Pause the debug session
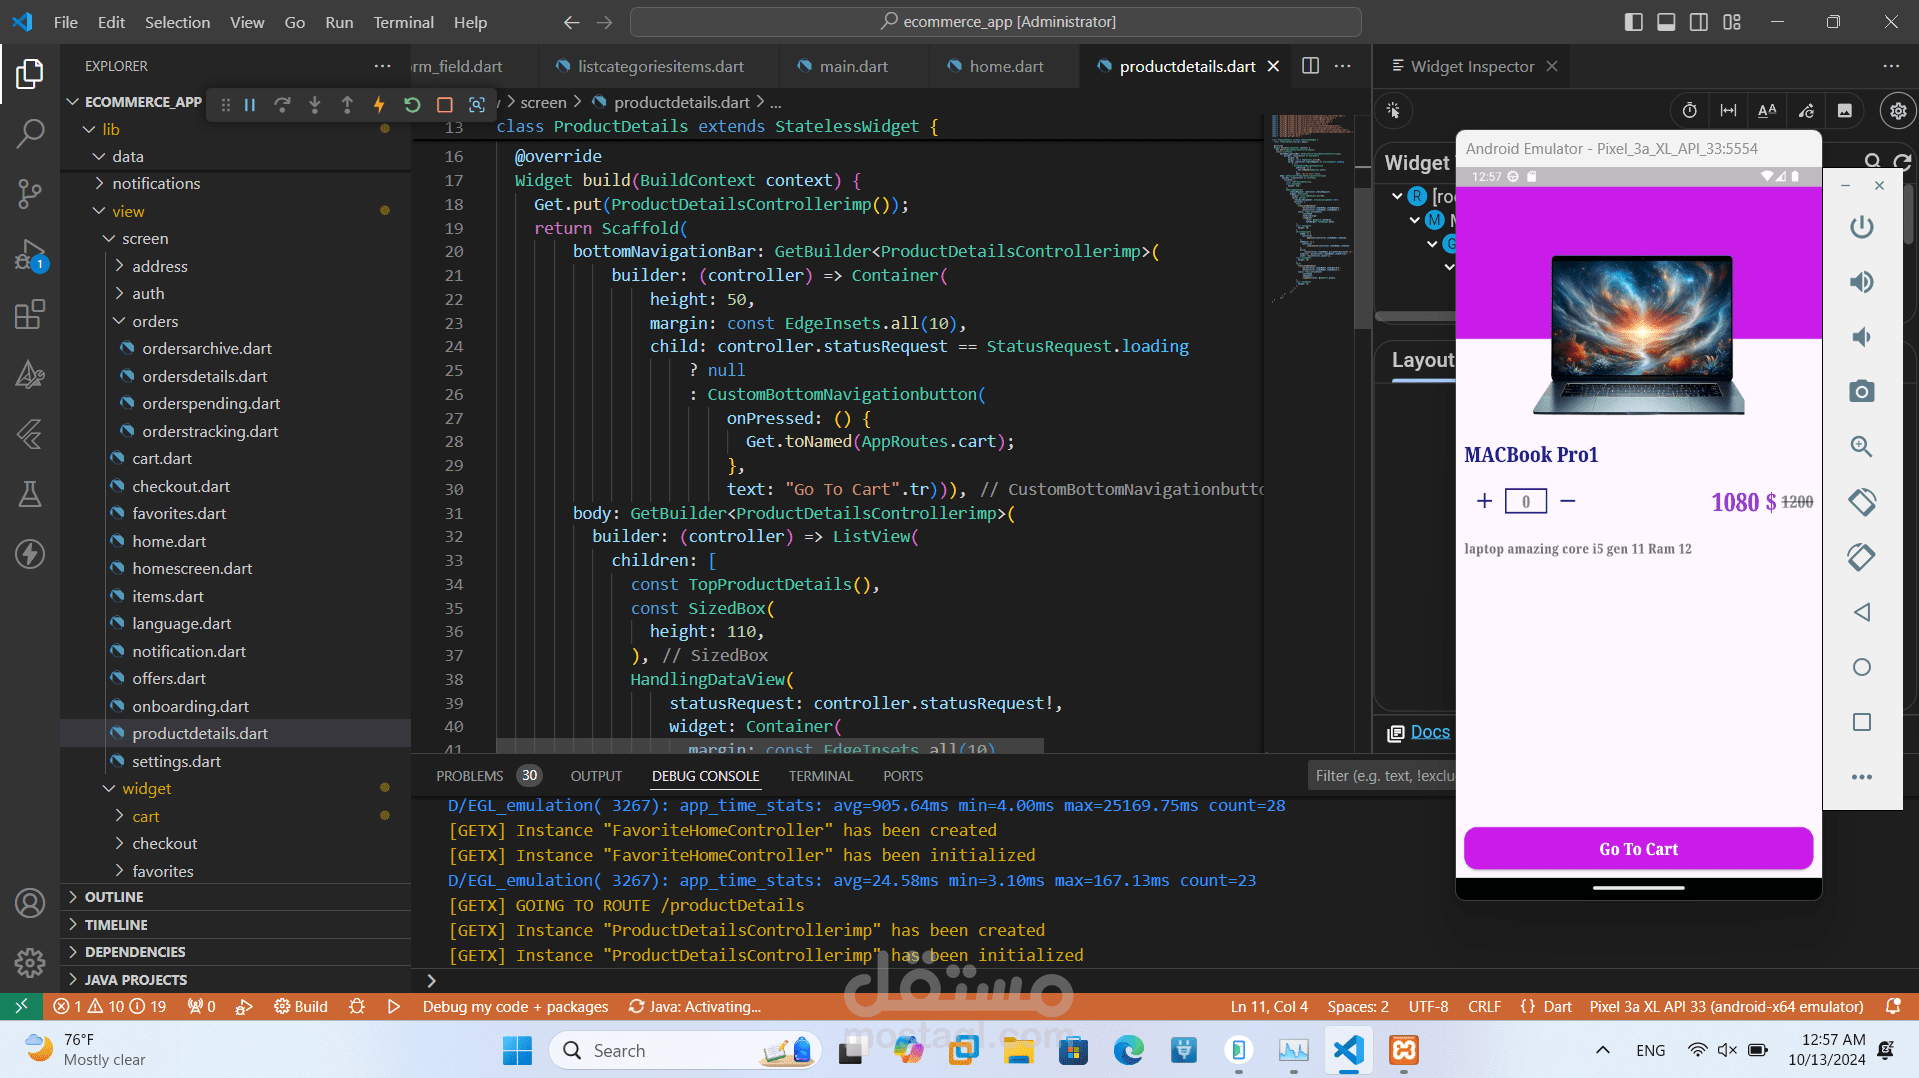1919x1078 pixels. [x=250, y=105]
